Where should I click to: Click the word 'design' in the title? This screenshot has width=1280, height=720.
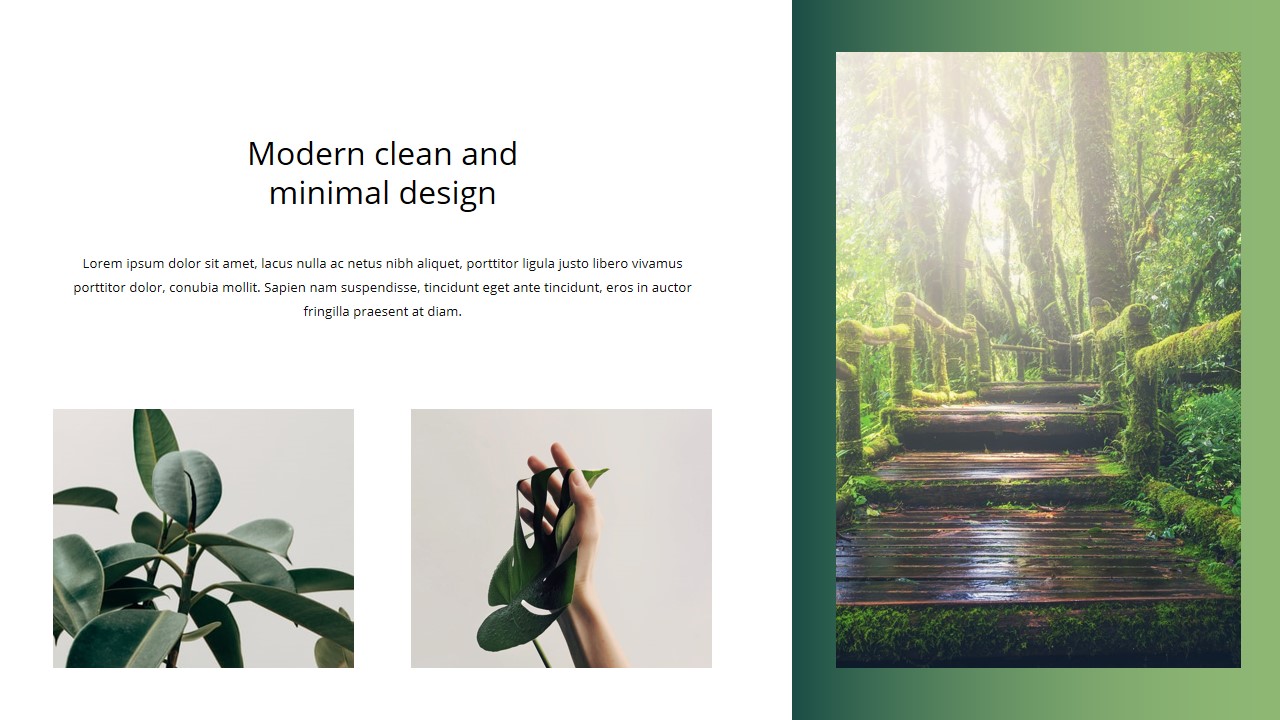point(447,194)
